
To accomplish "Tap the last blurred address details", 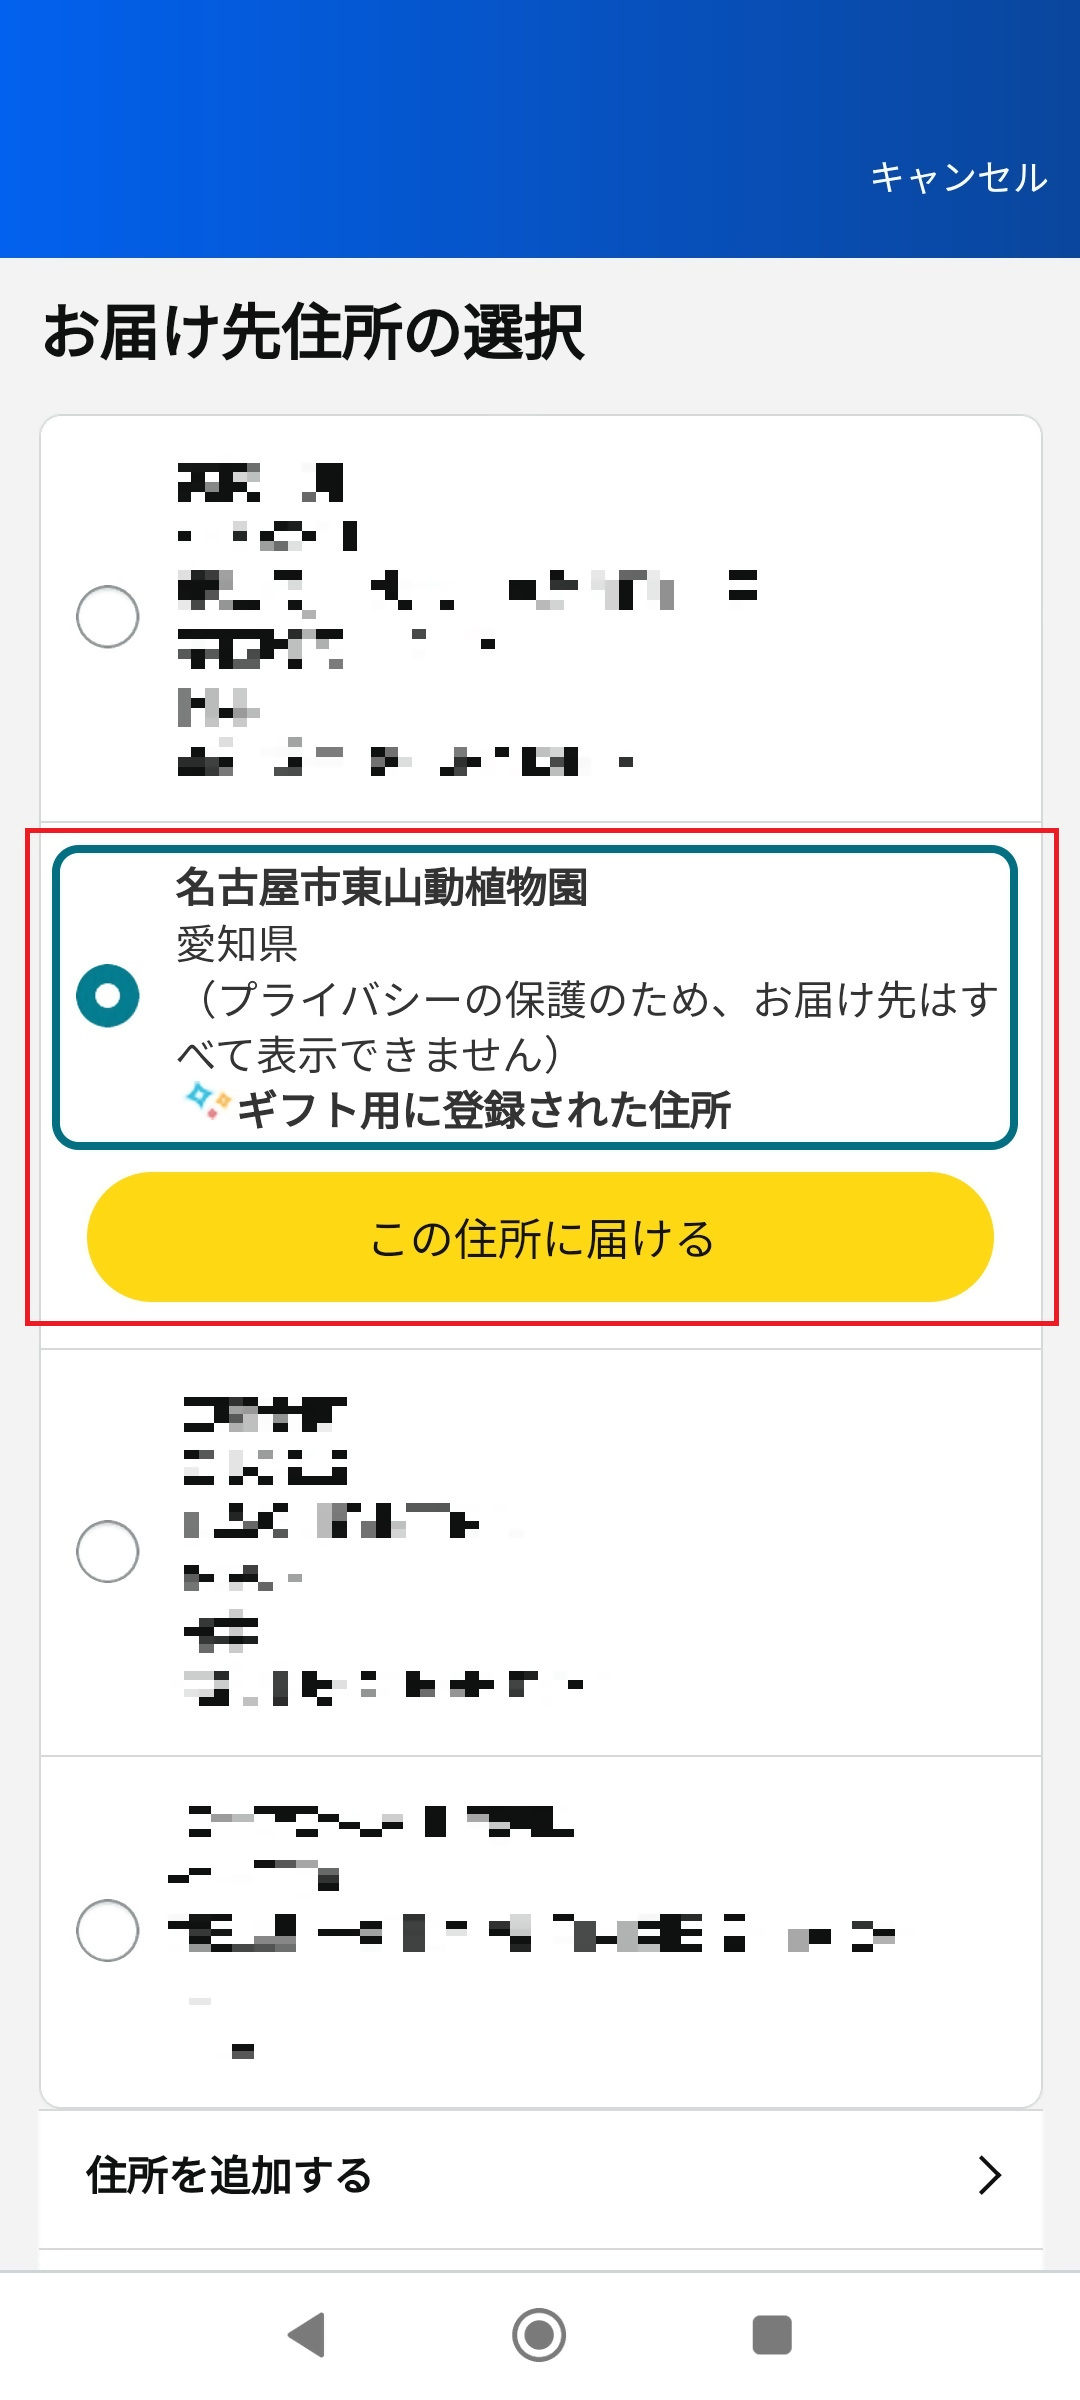I will pyautogui.click(x=530, y=1930).
